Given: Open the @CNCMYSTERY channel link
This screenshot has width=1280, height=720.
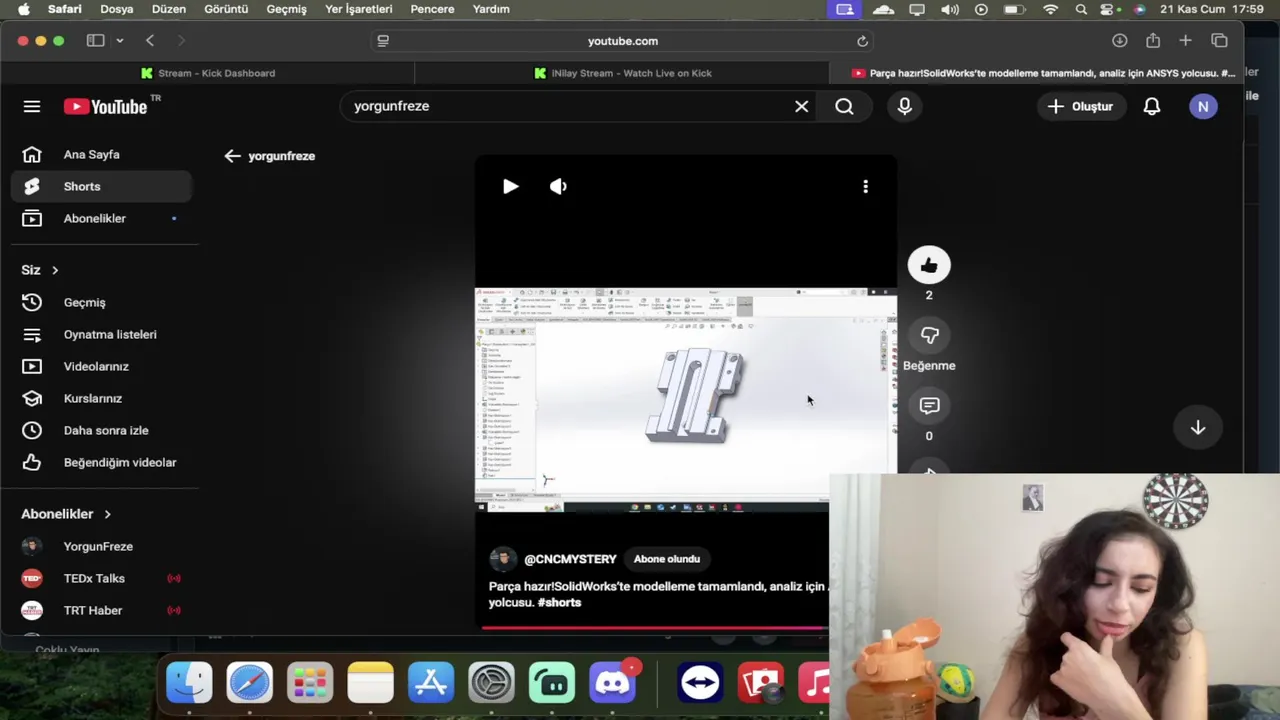Looking at the screenshot, I should pos(570,559).
